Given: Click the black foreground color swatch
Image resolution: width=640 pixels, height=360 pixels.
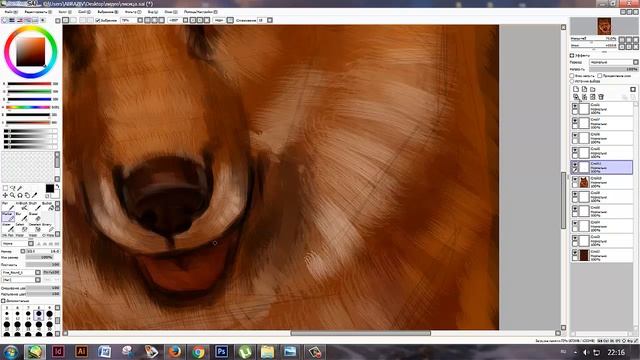Looking at the screenshot, I should pyautogui.click(x=49, y=188).
